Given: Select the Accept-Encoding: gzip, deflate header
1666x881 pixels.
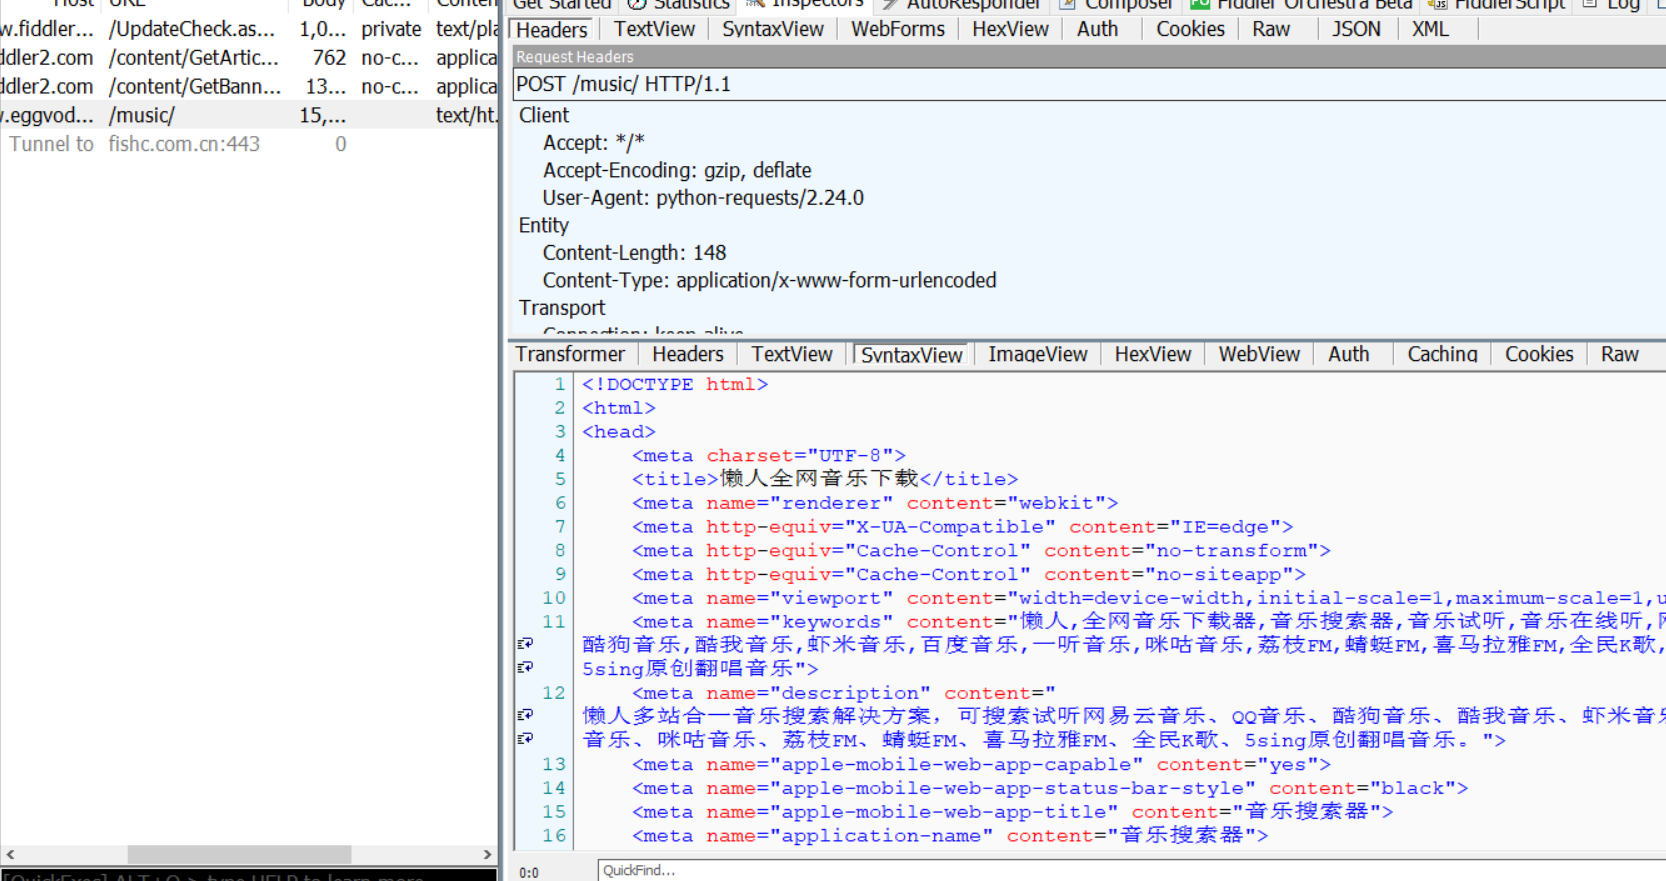Looking at the screenshot, I should (677, 170).
